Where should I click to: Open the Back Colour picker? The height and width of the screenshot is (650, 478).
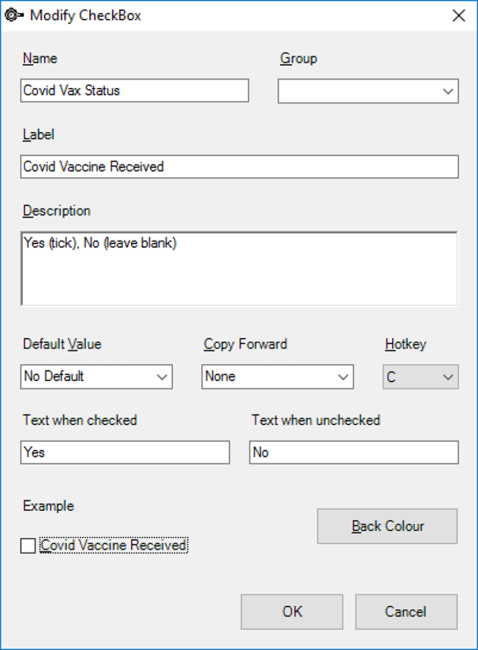[387, 526]
